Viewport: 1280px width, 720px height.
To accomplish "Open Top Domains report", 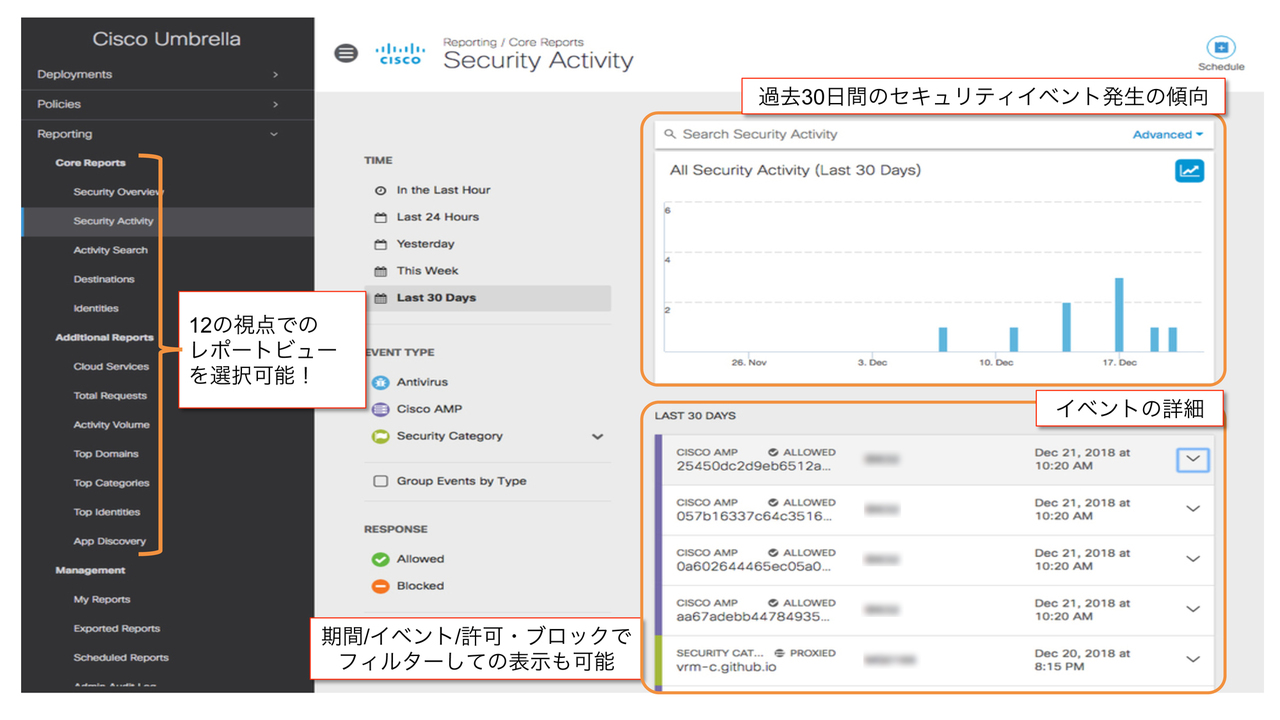I will (106, 453).
